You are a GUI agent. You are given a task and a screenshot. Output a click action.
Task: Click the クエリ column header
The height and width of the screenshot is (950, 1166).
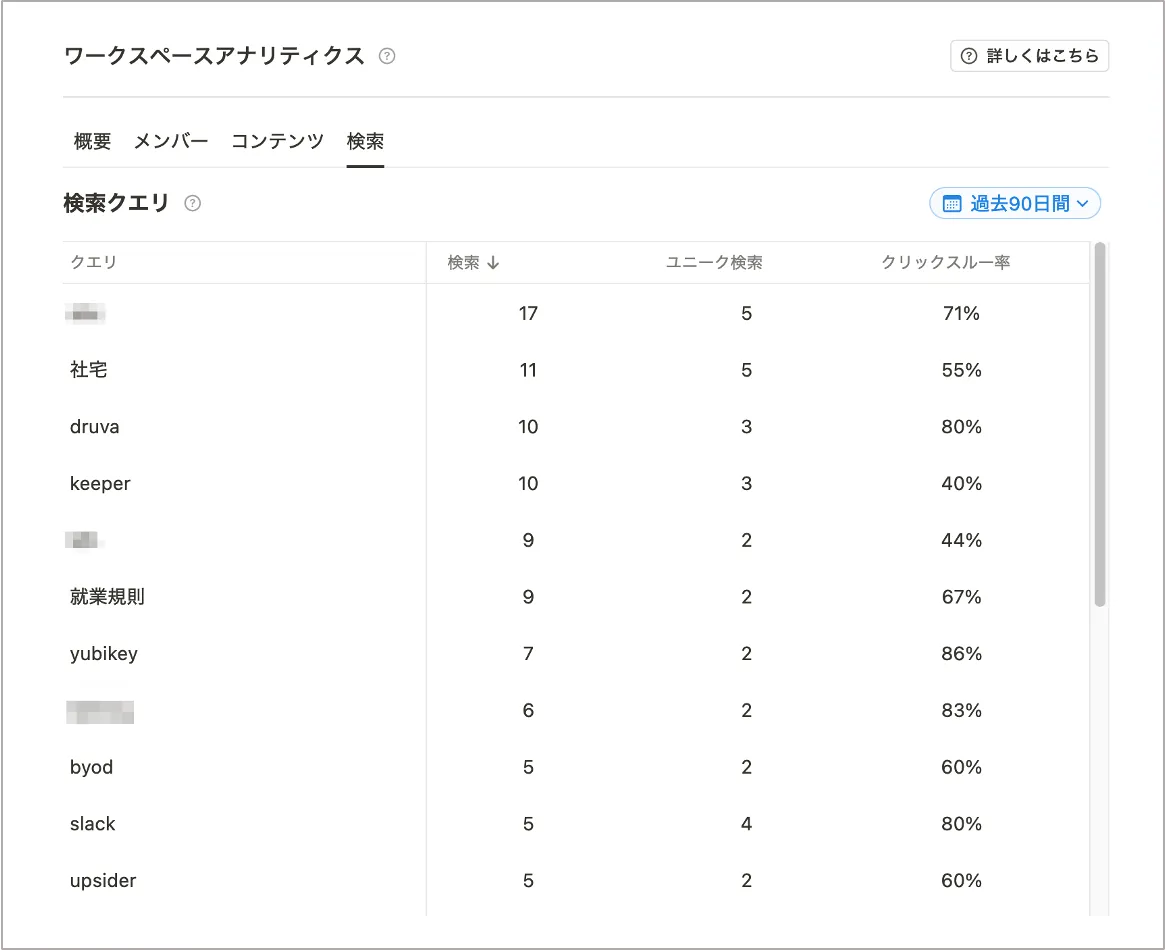[x=94, y=263]
